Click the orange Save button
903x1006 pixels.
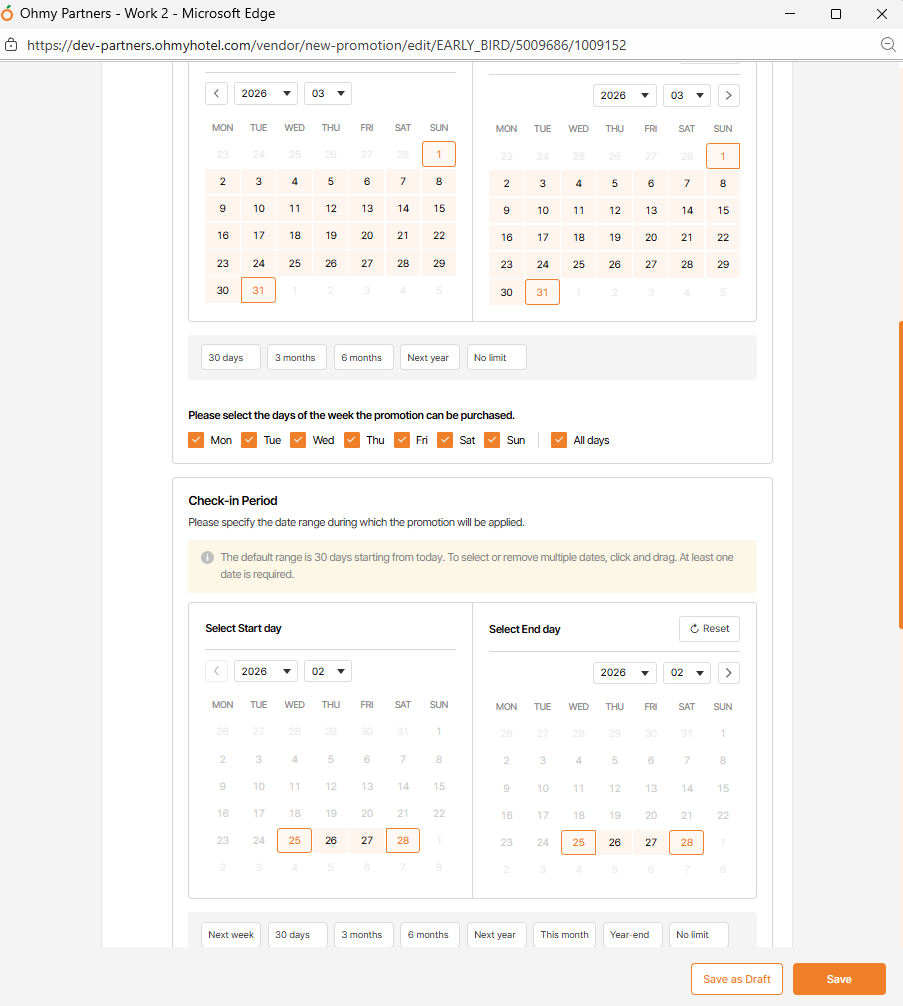click(x=839, y=979)
